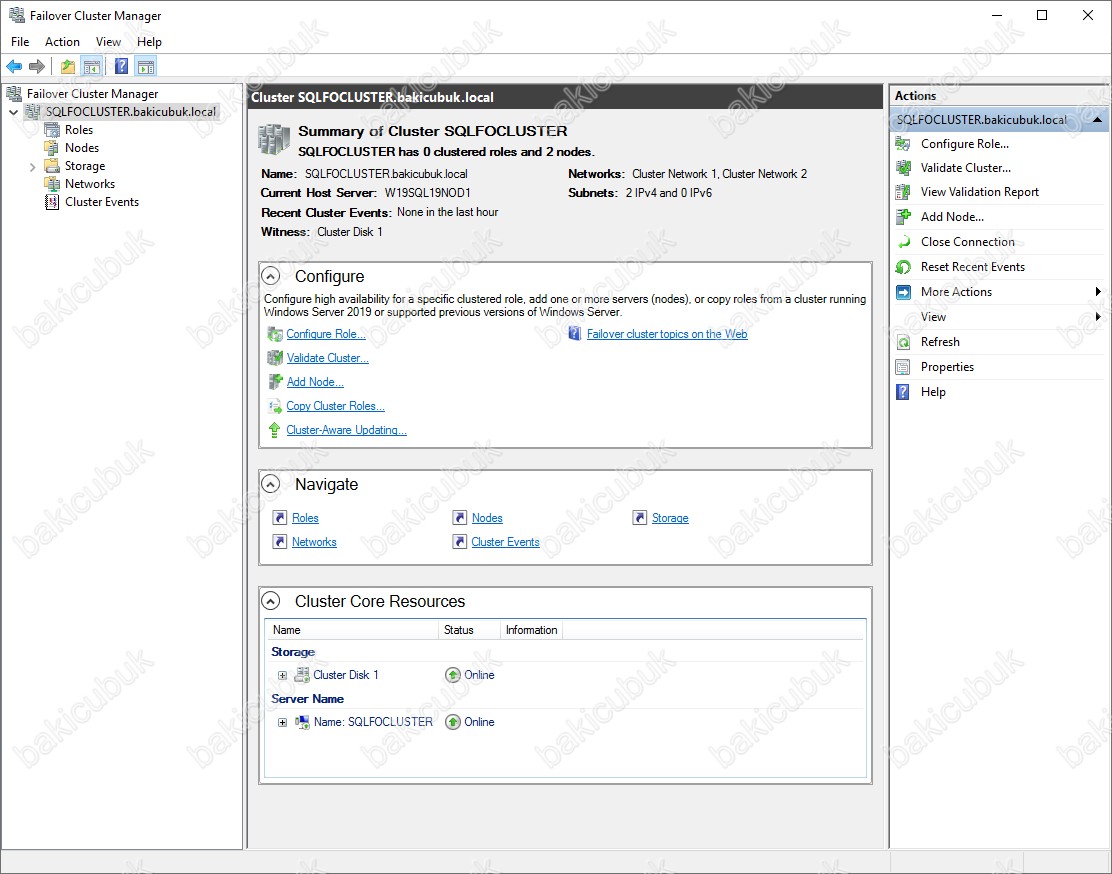Select the Failover Cluster Manager root tree item
This screenshot has width=1112, height=874.
pos(93,94)
